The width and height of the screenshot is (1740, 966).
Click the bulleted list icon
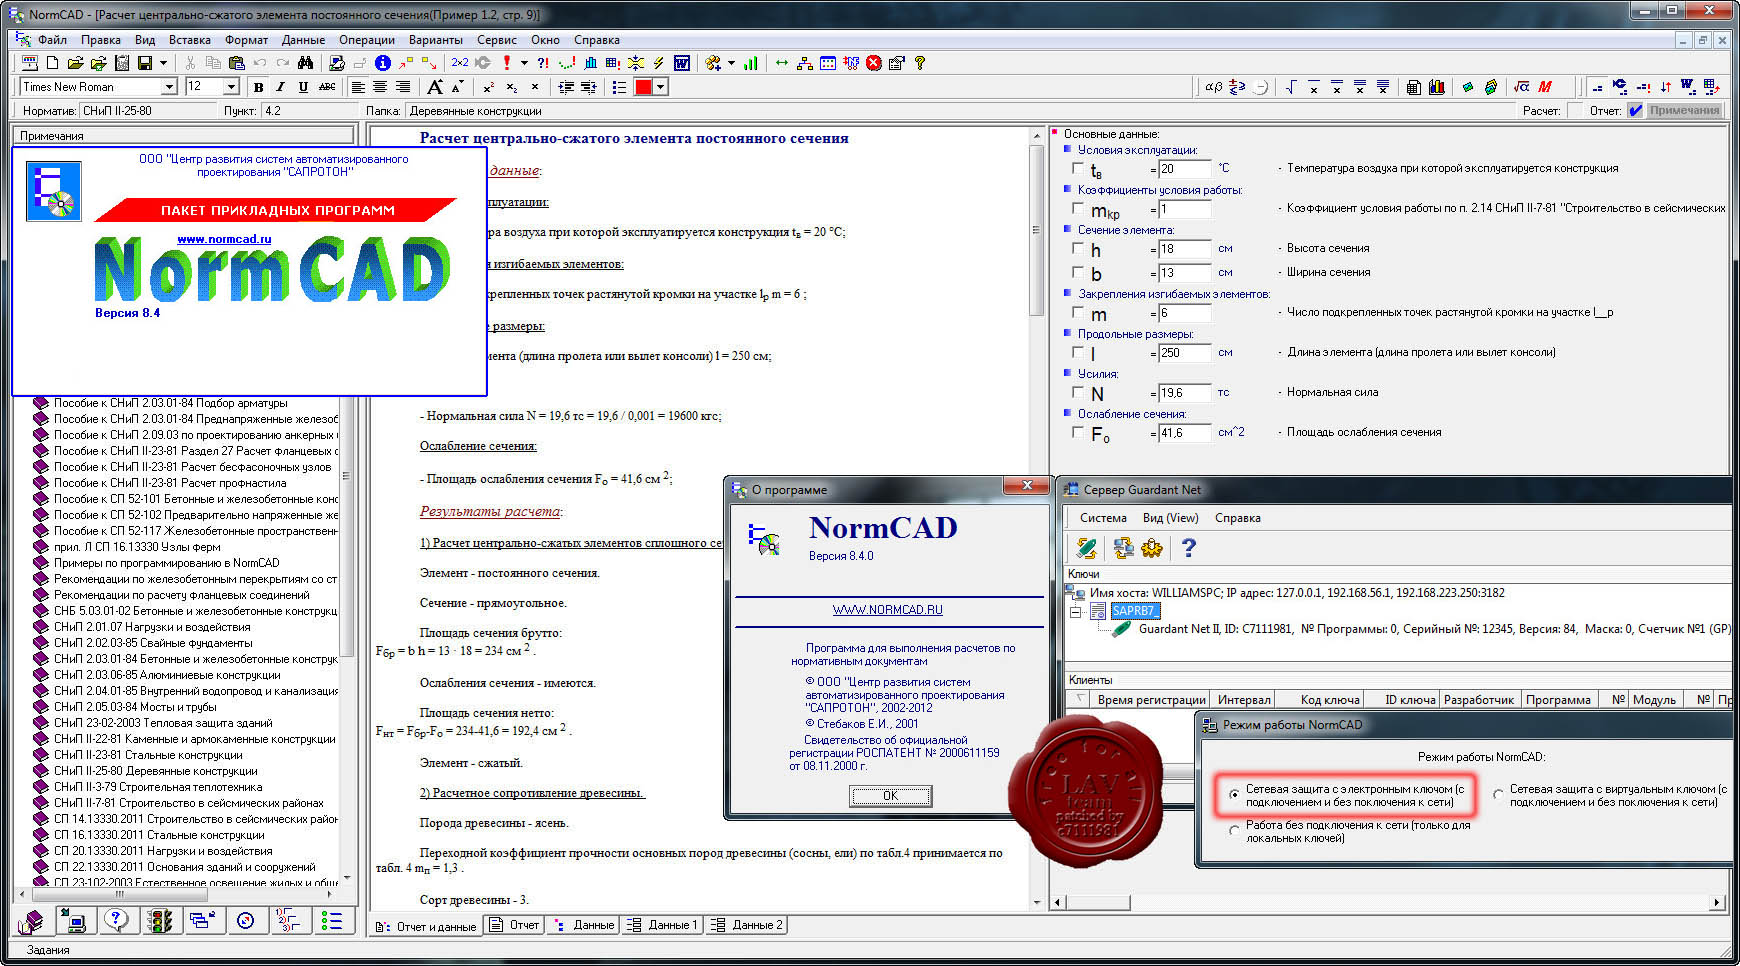(619, 87)
